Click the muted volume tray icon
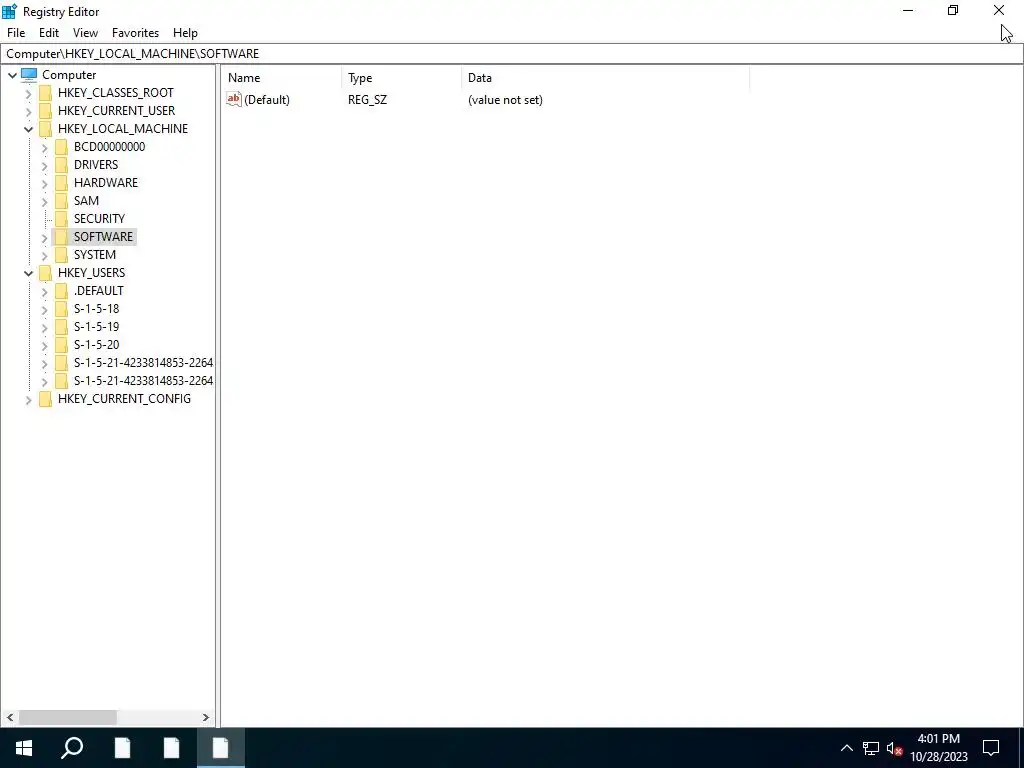This screenshot has height=768, width=1024. click(x=894, y=748)
